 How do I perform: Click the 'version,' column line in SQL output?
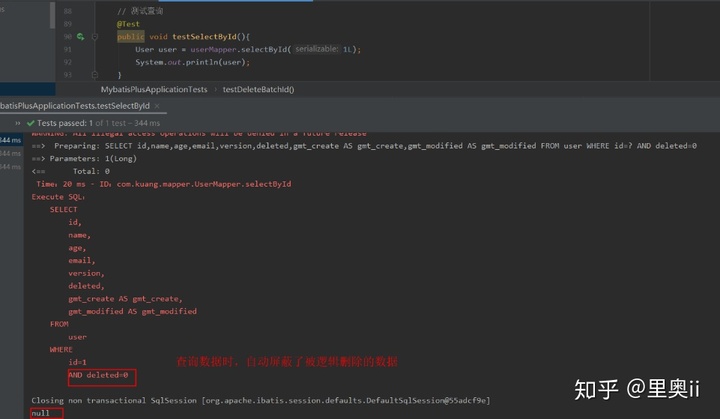click(86, 273)
